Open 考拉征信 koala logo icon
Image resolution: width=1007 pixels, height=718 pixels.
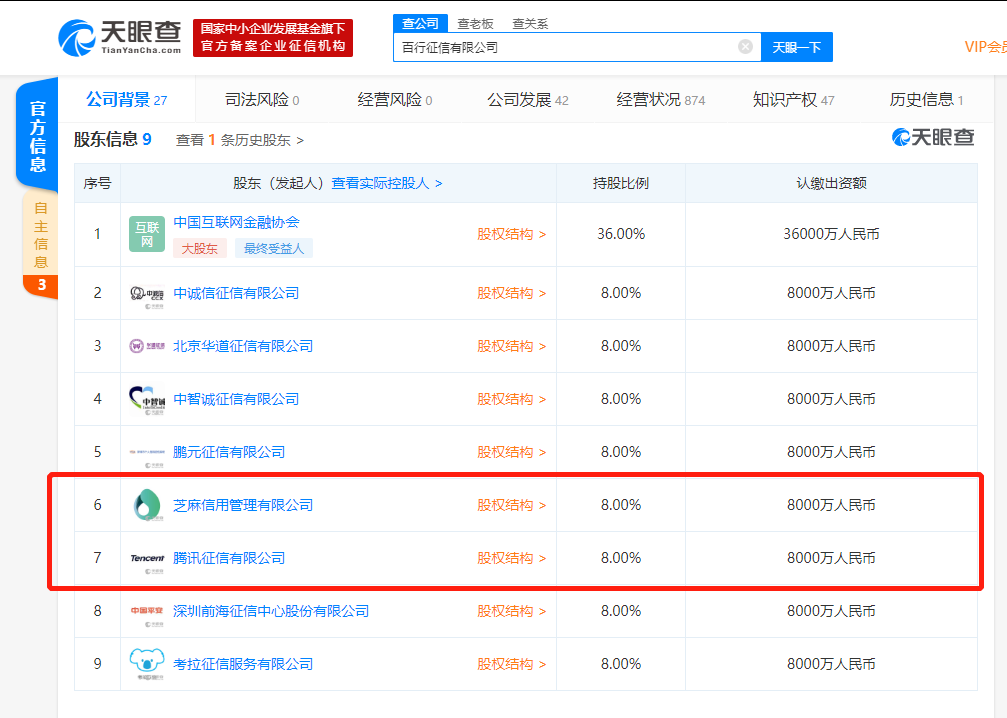click(146, 664)
